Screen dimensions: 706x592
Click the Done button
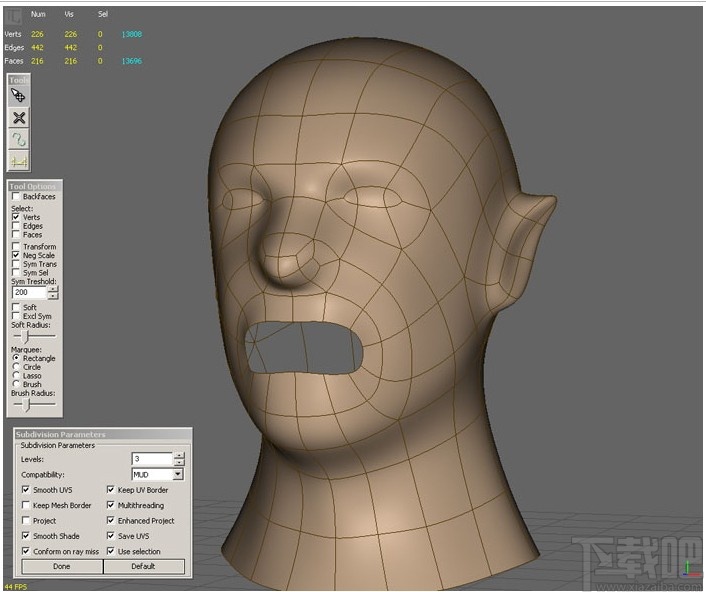[62, 566]
